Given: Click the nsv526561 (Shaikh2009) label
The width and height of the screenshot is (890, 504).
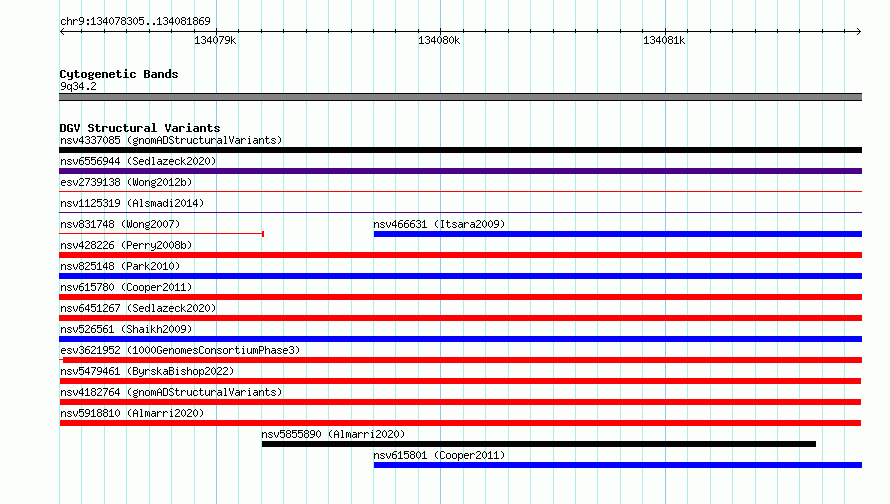Looking at the screenshot, I should coord(126,329).
